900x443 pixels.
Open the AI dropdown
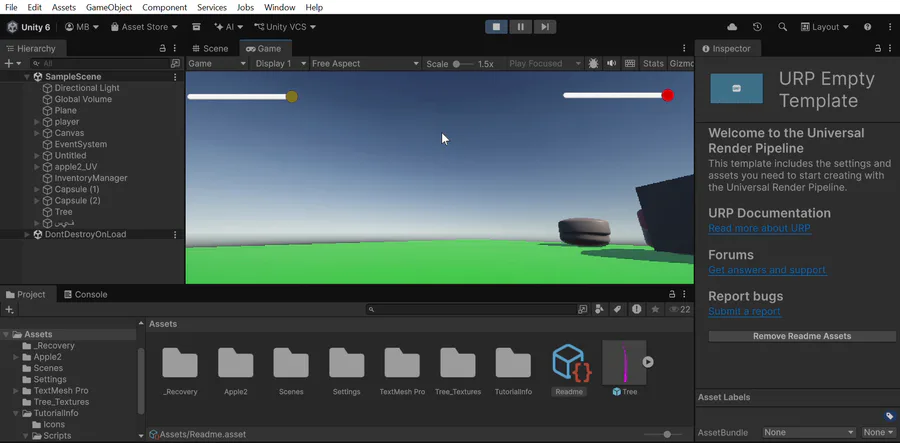click(x=228, y=27)
